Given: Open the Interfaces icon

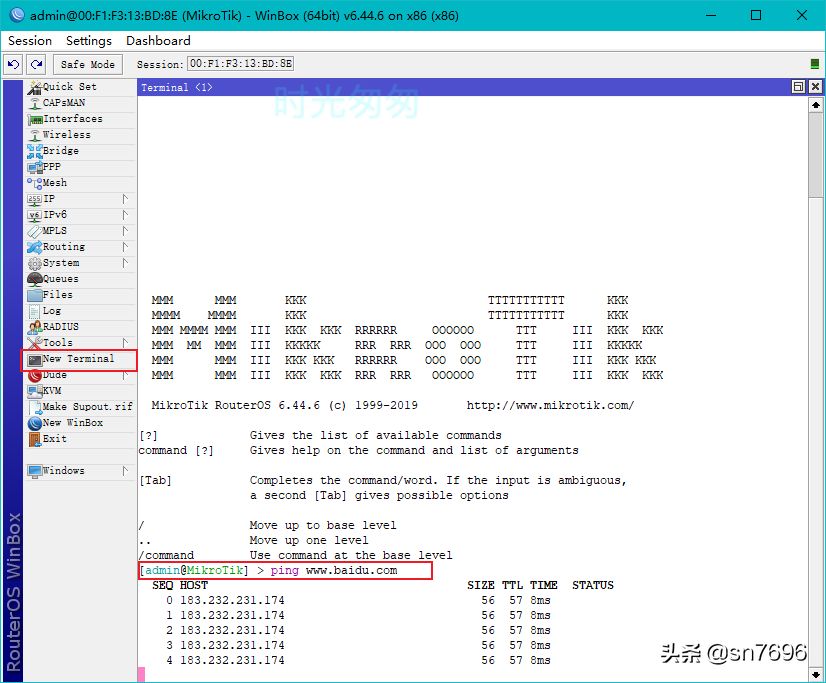Looking at the screenshot, I should 35,120.
